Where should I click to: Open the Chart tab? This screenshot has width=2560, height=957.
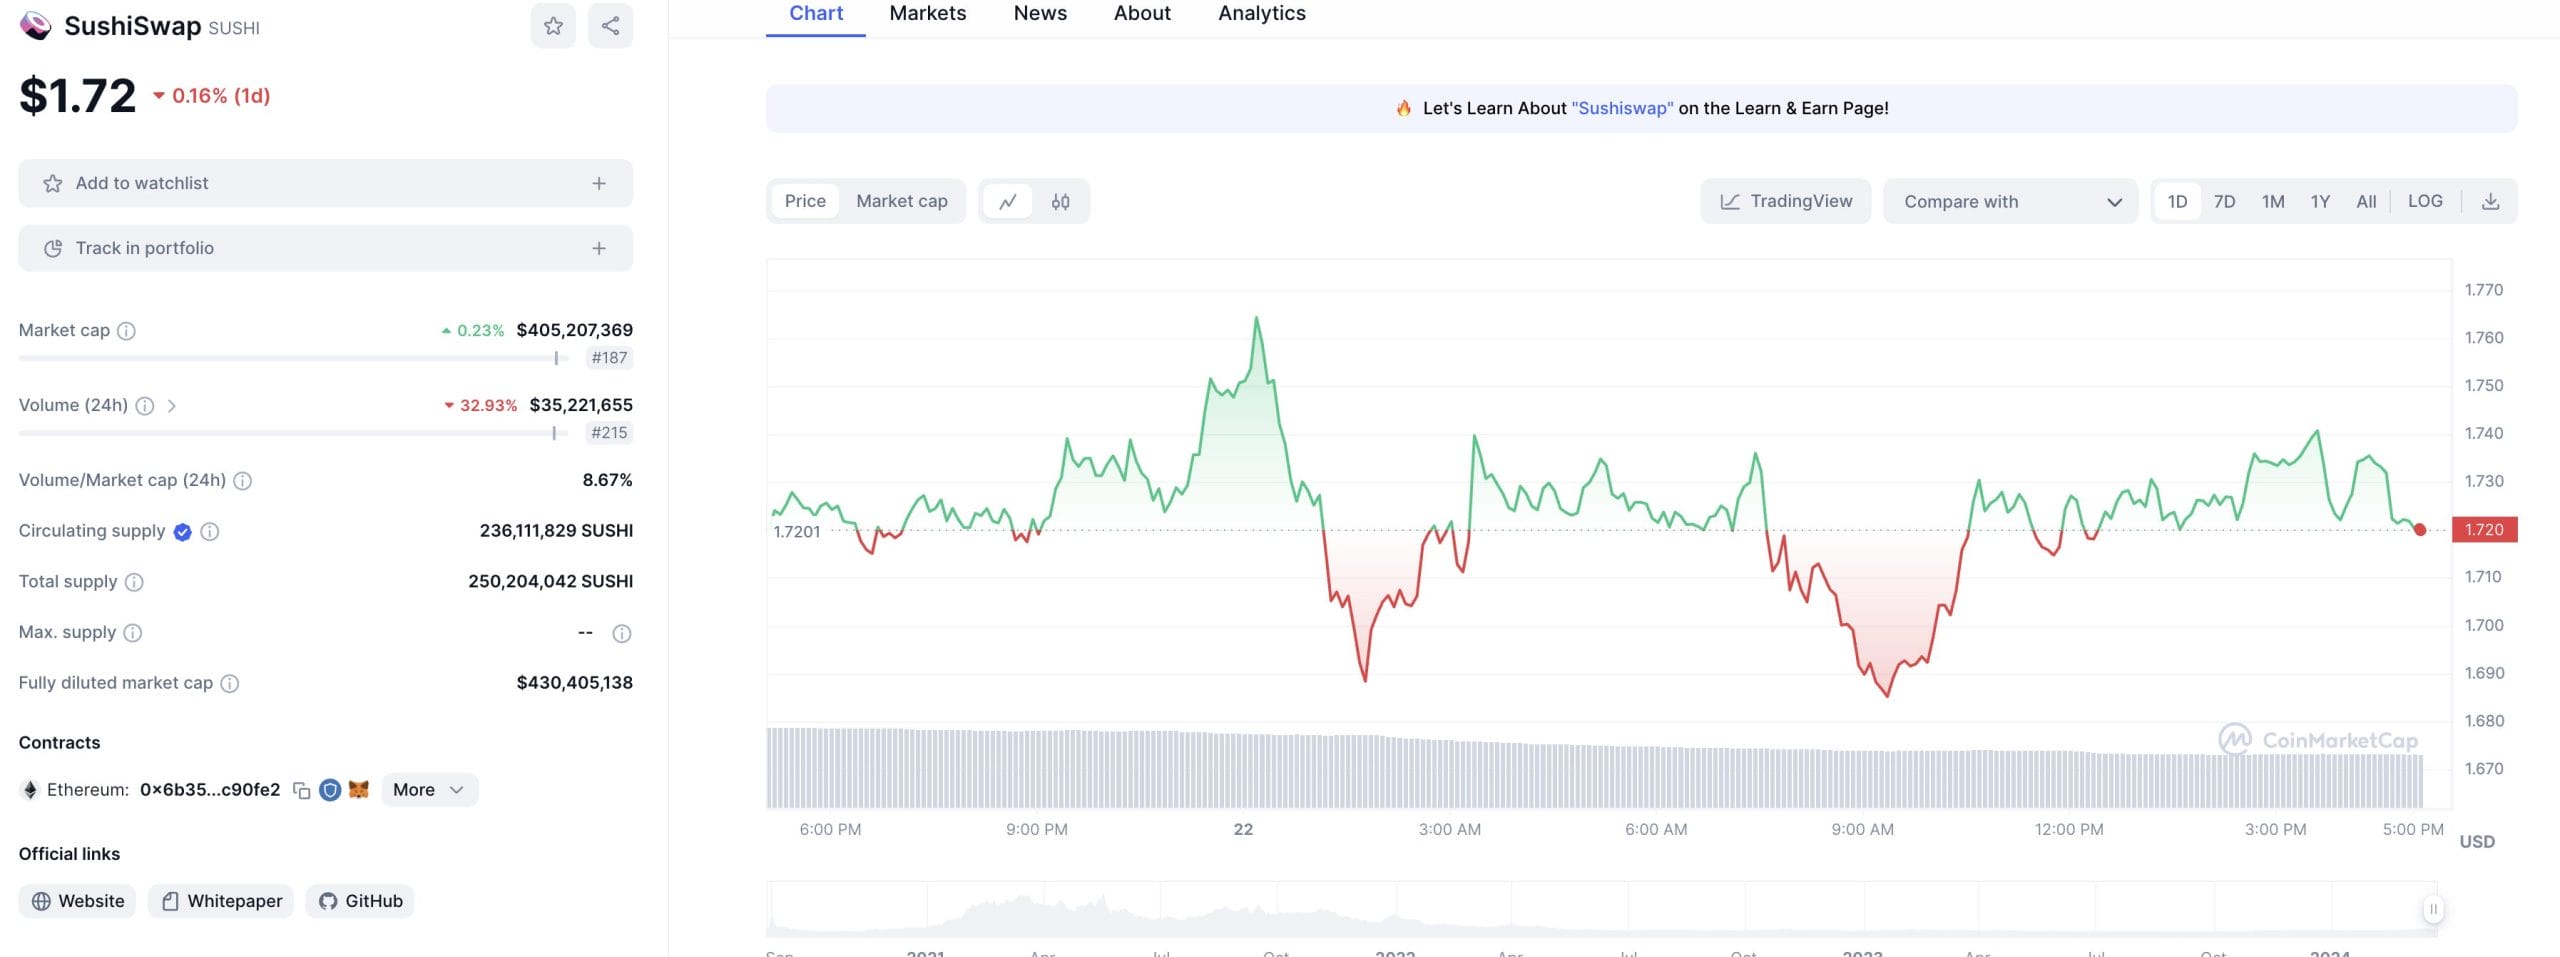pyautogui.click(x=816, y=14)
